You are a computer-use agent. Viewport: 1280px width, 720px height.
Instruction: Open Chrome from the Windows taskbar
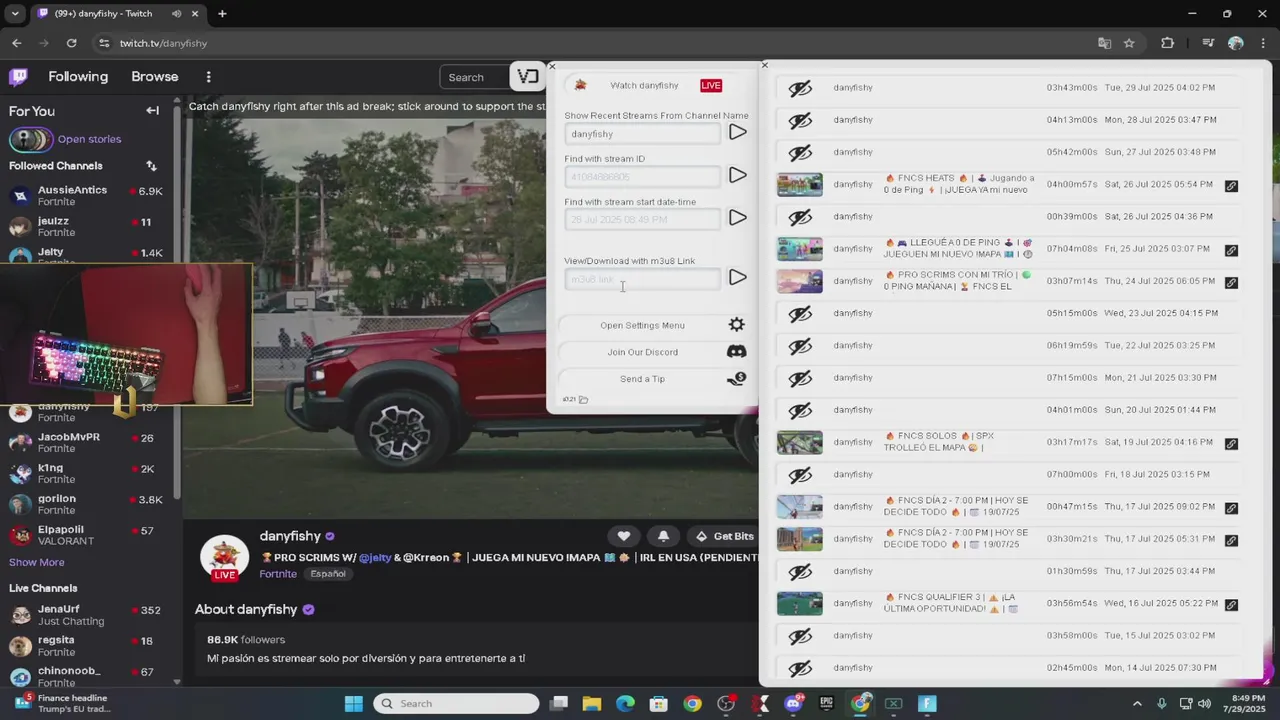[692, 704]
